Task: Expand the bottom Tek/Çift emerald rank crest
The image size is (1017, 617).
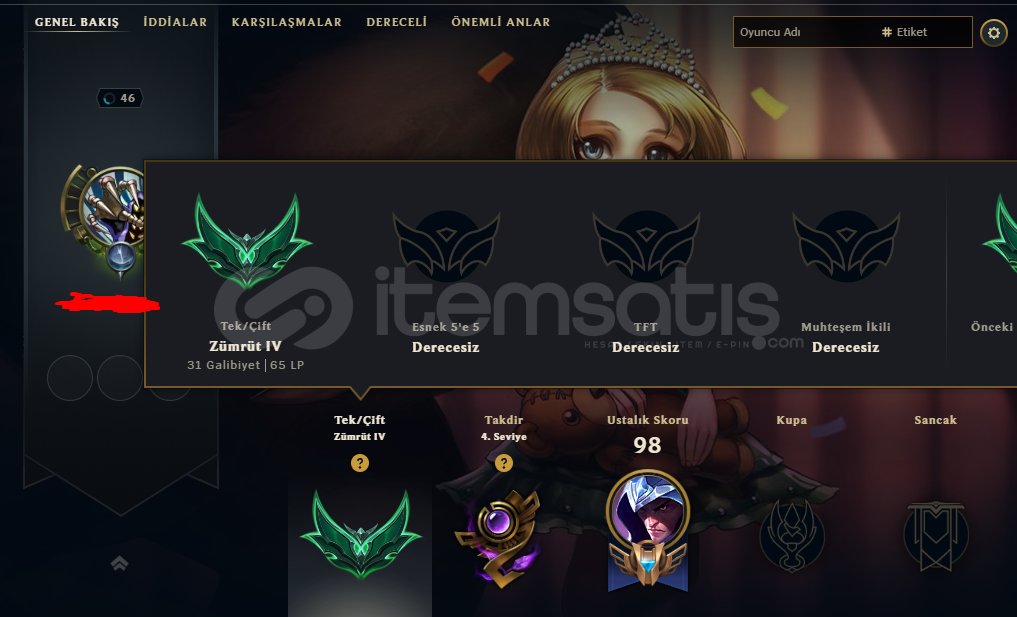Action: 361,534
